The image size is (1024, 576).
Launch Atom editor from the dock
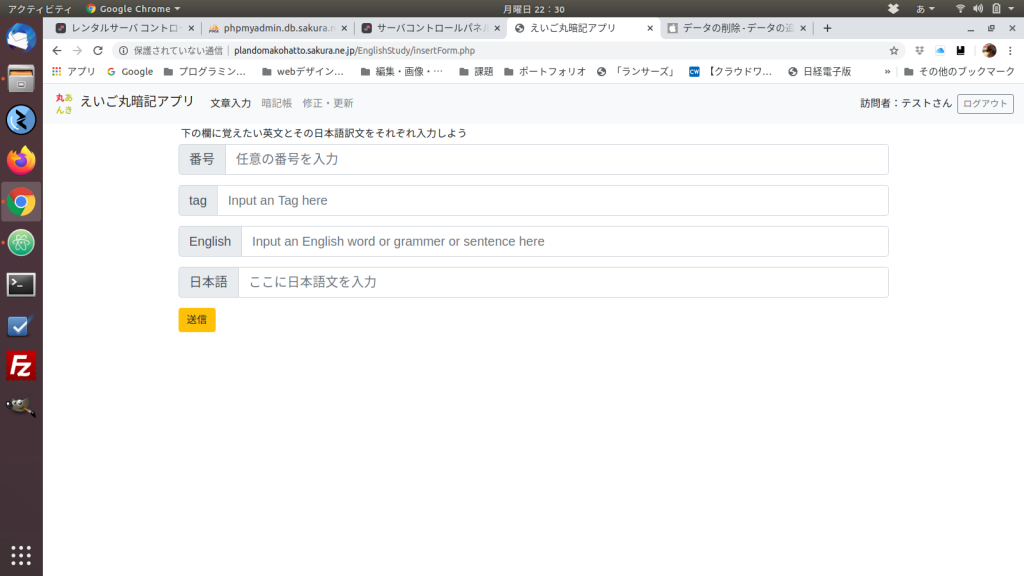[x=21, y=242]
